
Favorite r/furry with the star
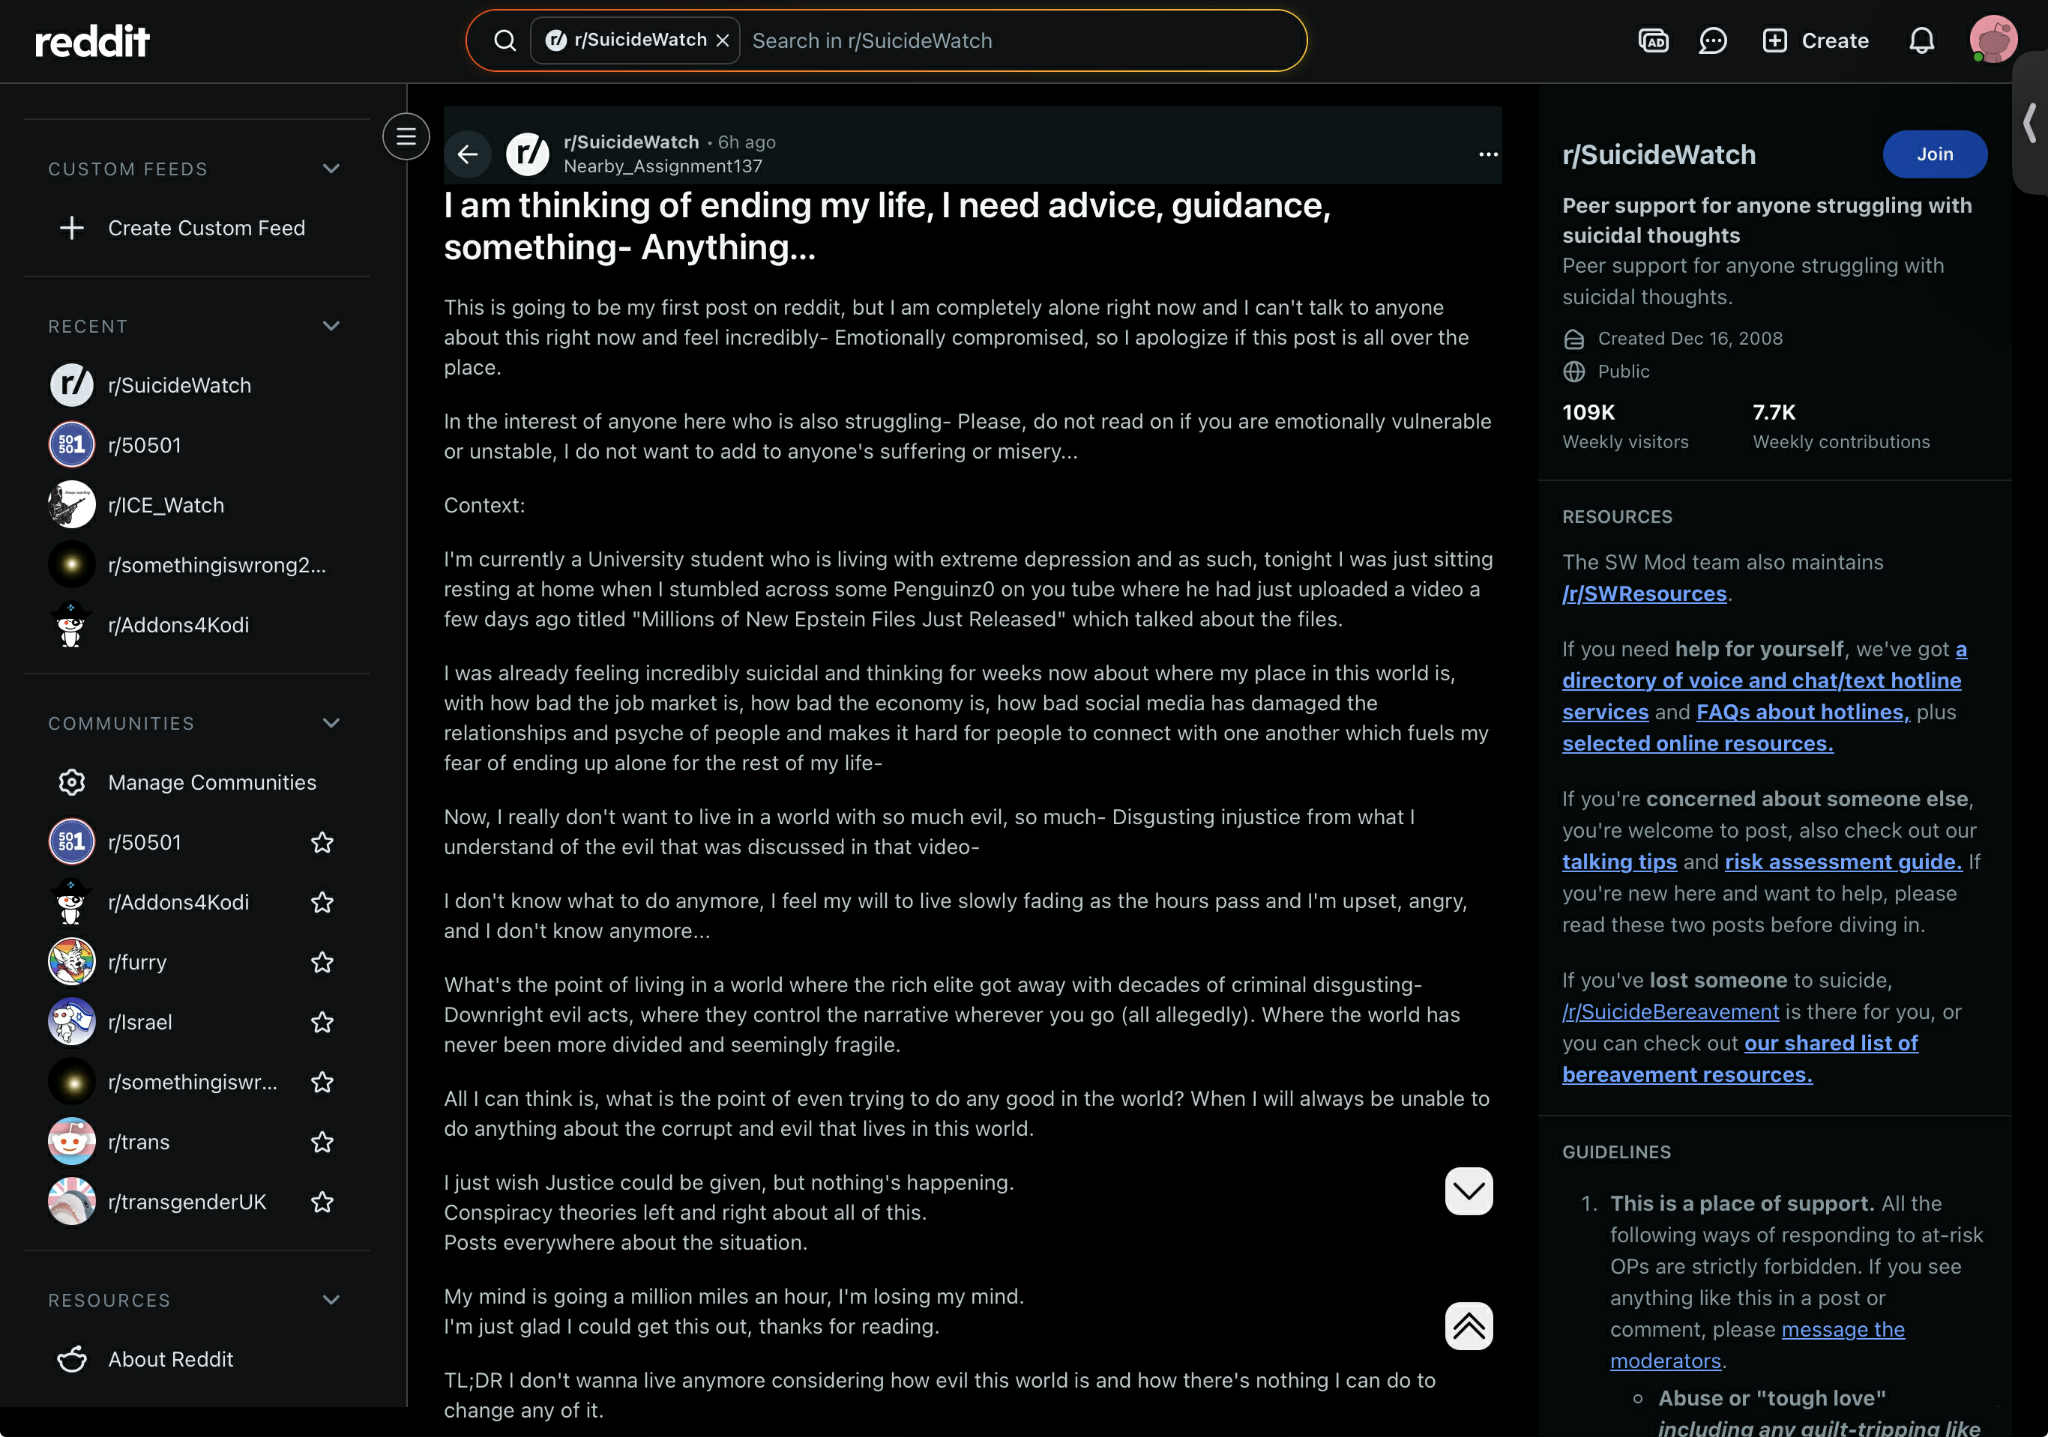click(322, 962)
